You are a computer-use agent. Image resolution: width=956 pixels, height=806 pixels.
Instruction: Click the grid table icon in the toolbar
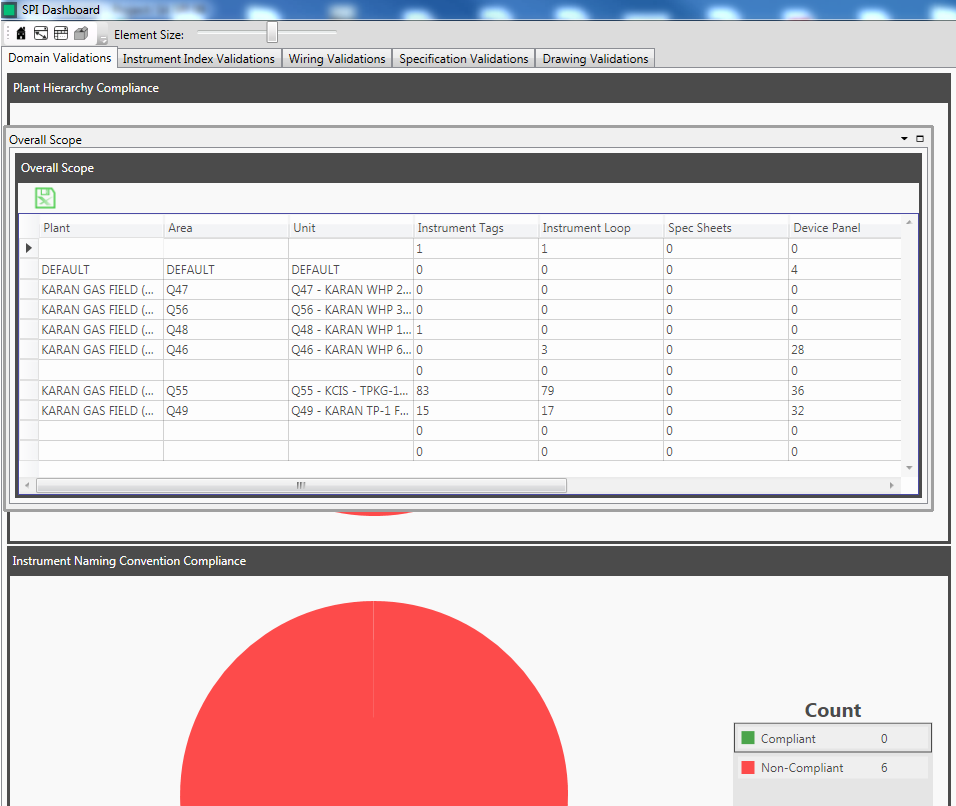(61, 34)
